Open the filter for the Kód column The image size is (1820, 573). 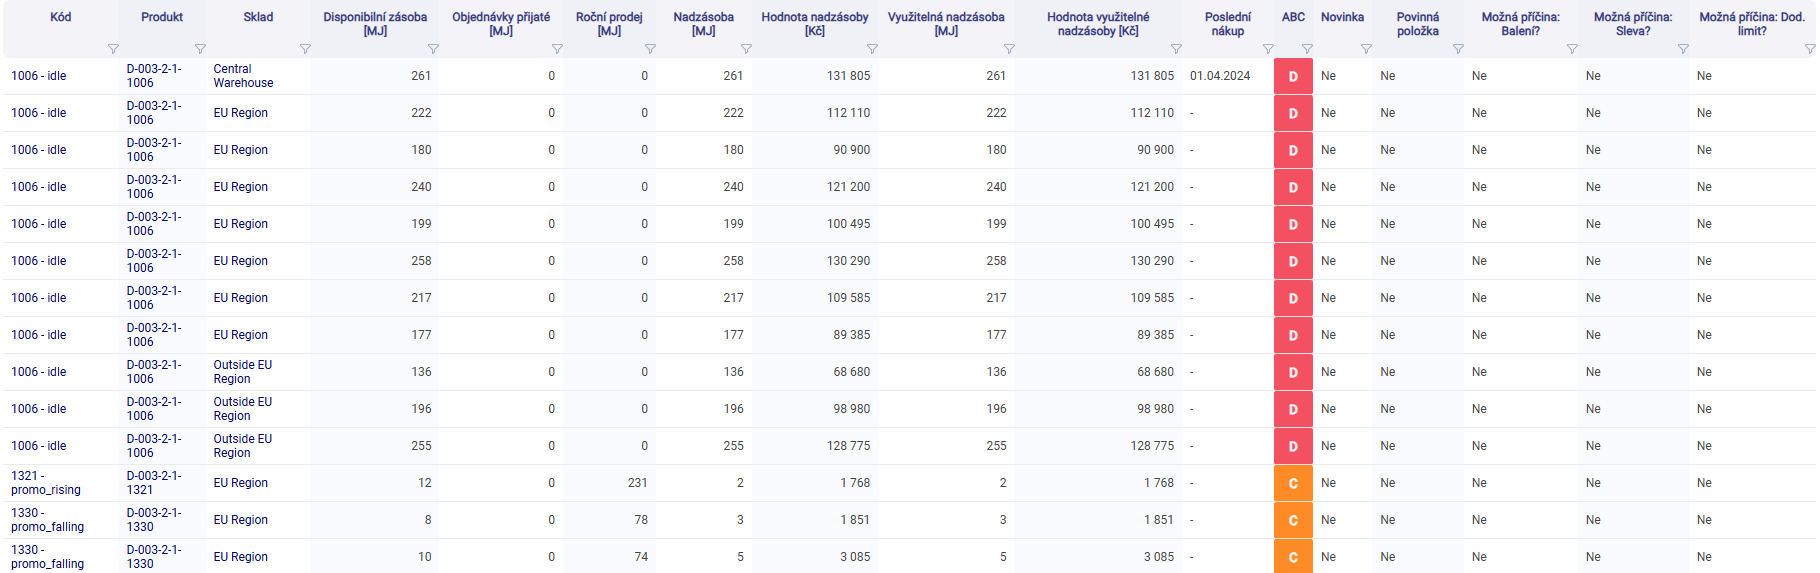(x=113, y=49)
